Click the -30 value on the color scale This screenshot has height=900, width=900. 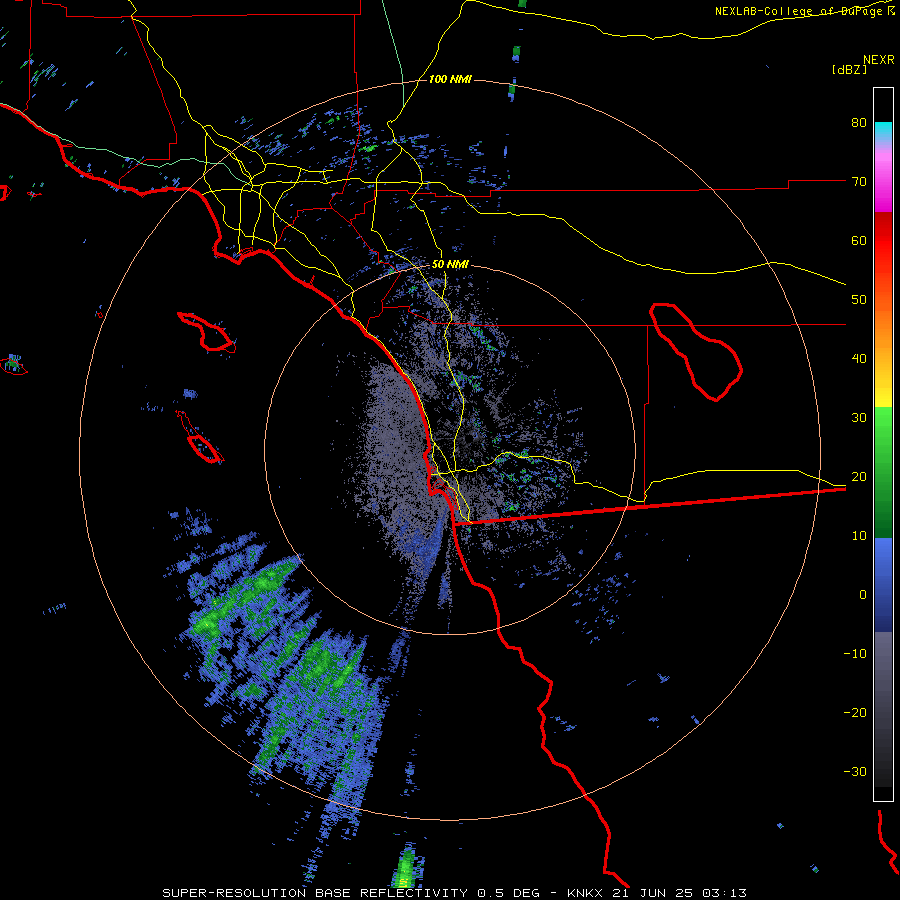coord(855,771)
